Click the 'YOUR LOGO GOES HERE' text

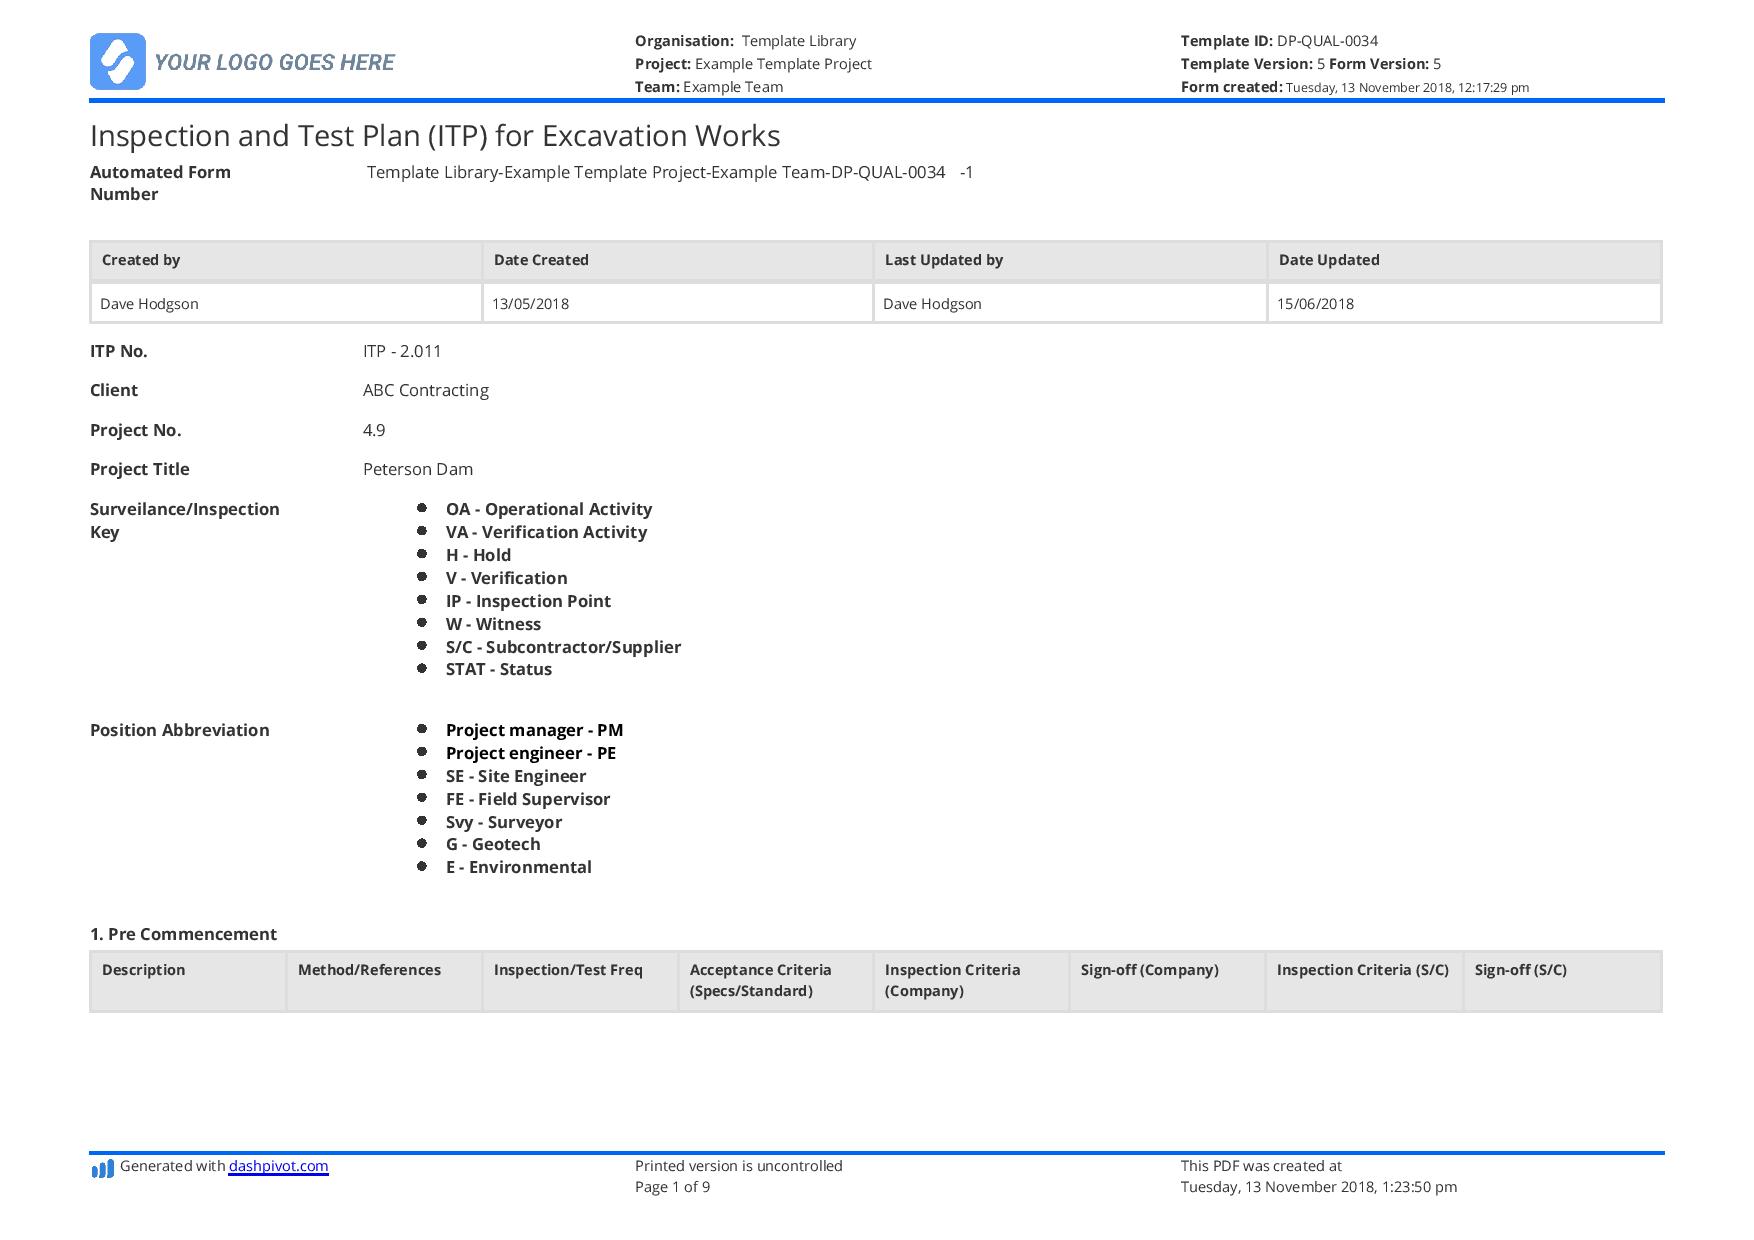(274, 62)
